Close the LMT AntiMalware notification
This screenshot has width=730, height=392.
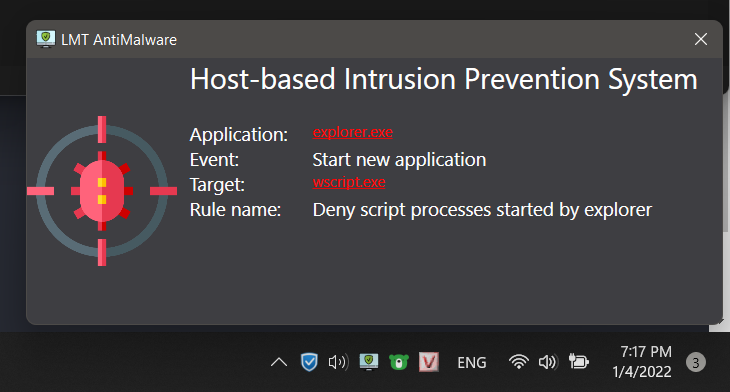click(701, 39)
